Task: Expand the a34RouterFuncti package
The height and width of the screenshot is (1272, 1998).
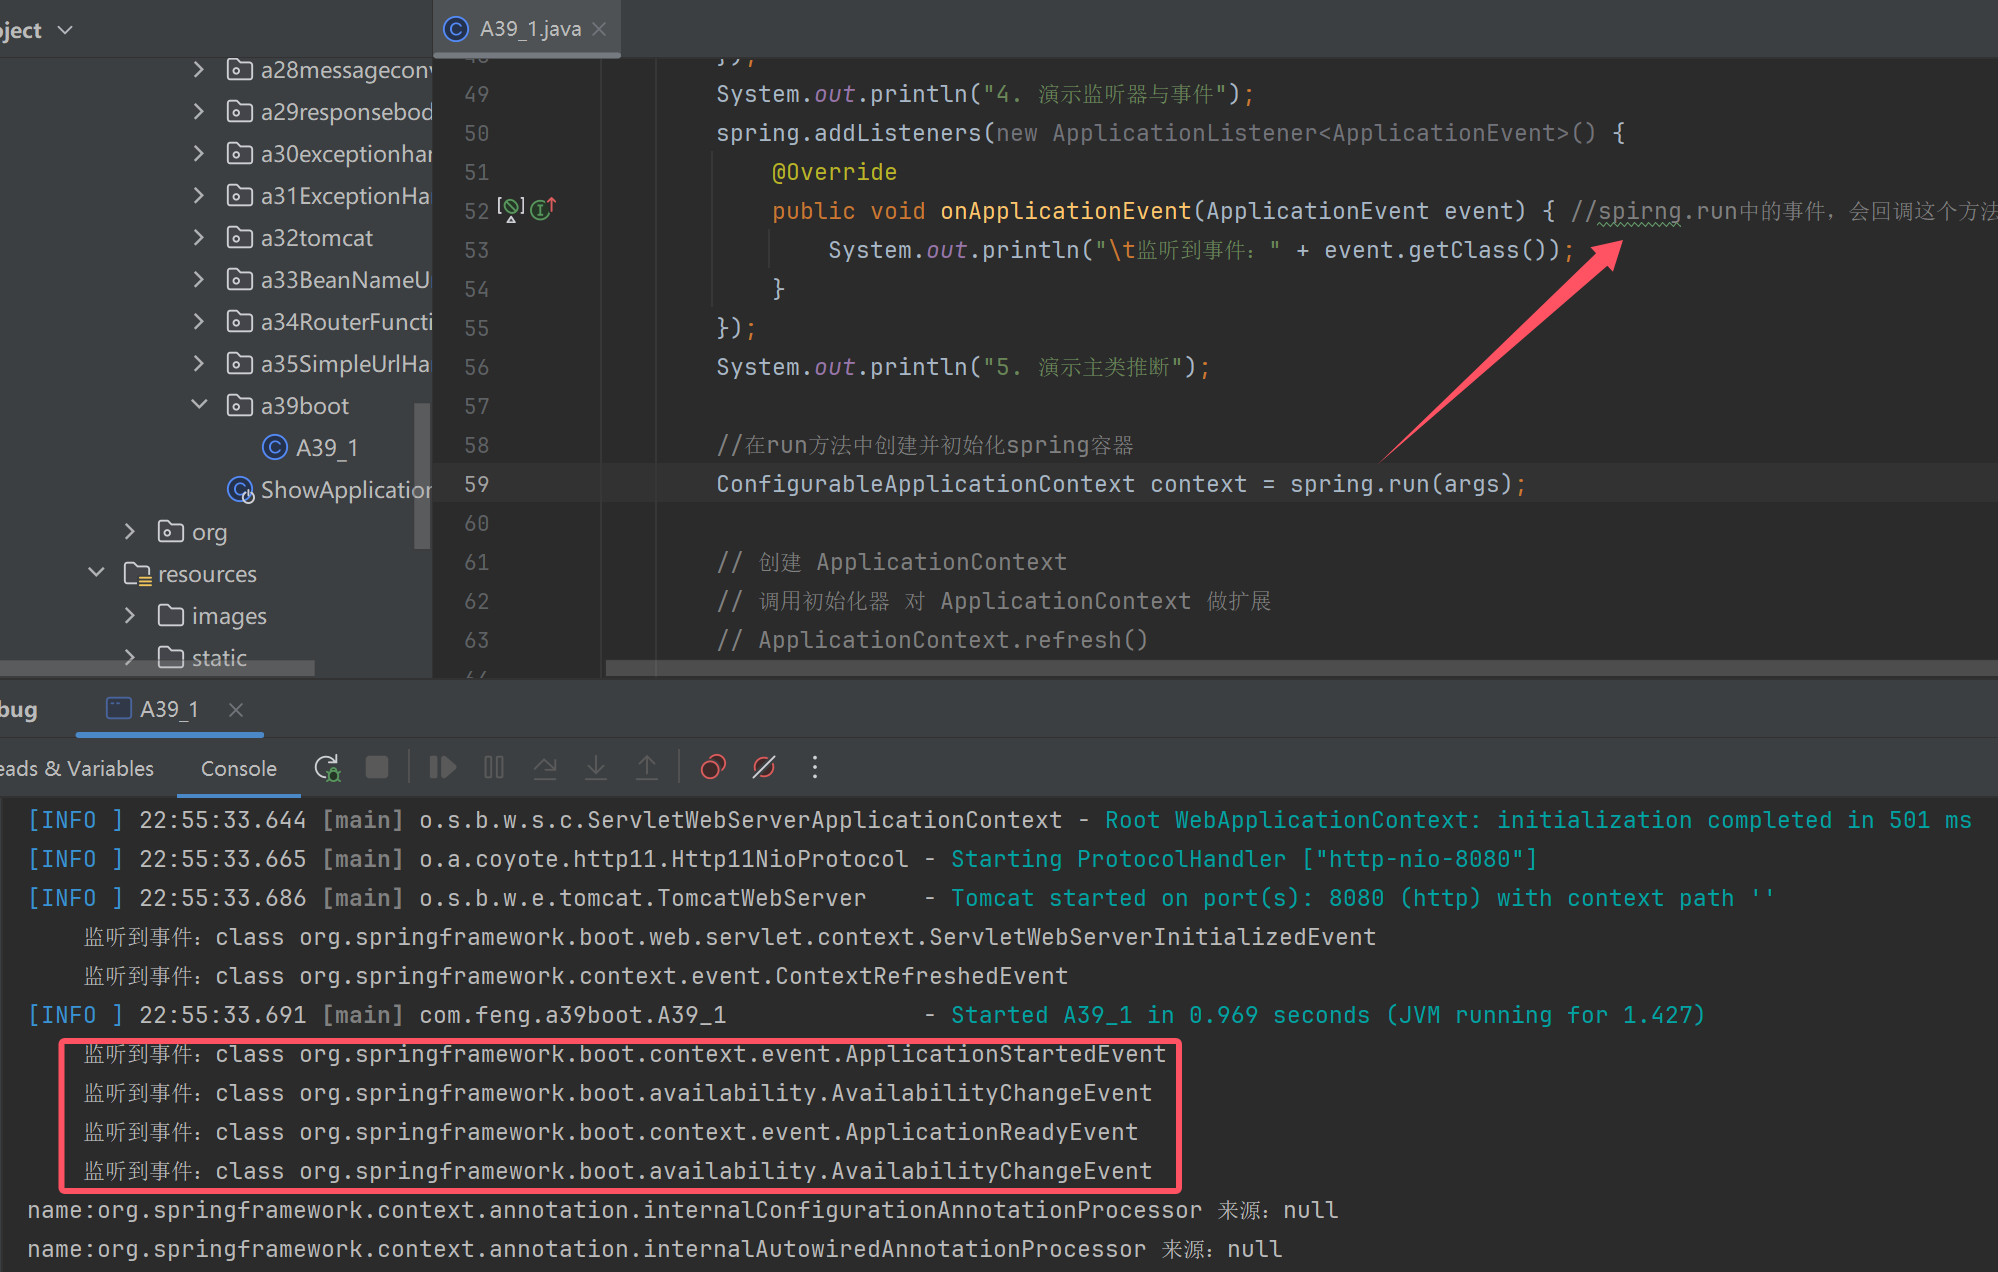Action: 198,321
